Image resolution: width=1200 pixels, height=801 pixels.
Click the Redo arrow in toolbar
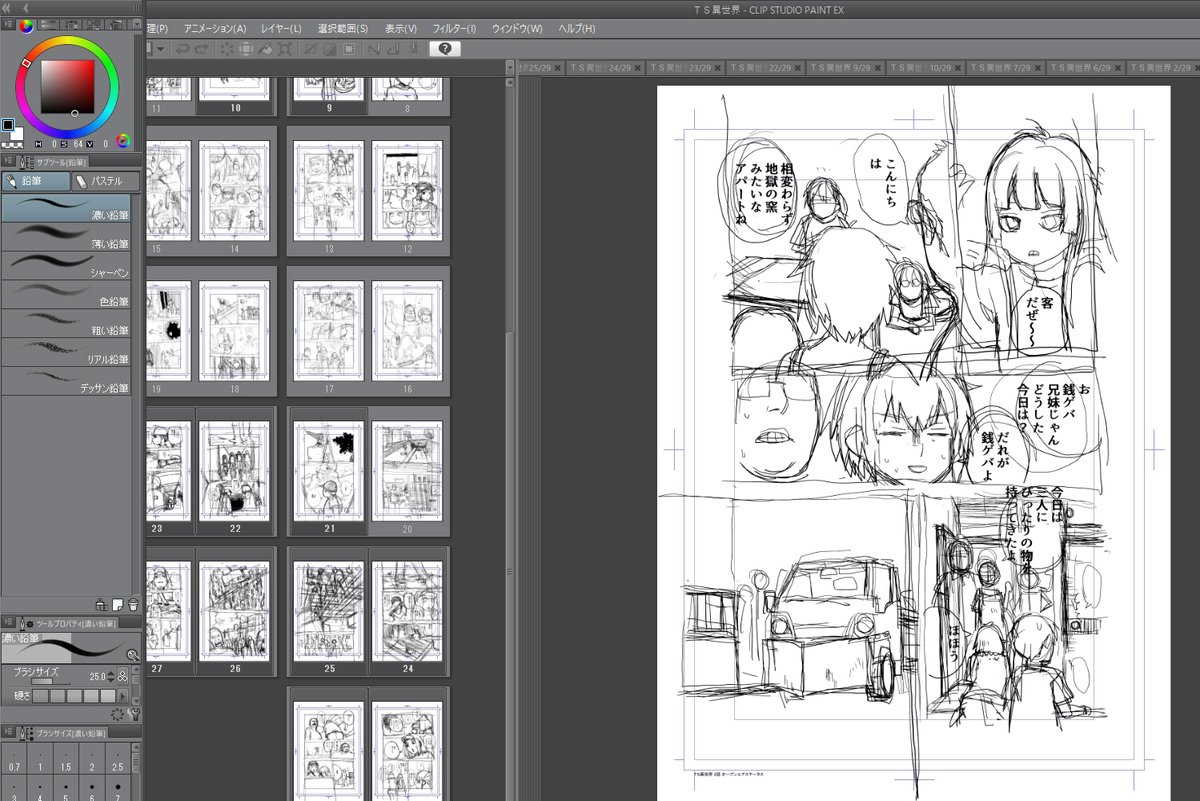pos(202,49)
